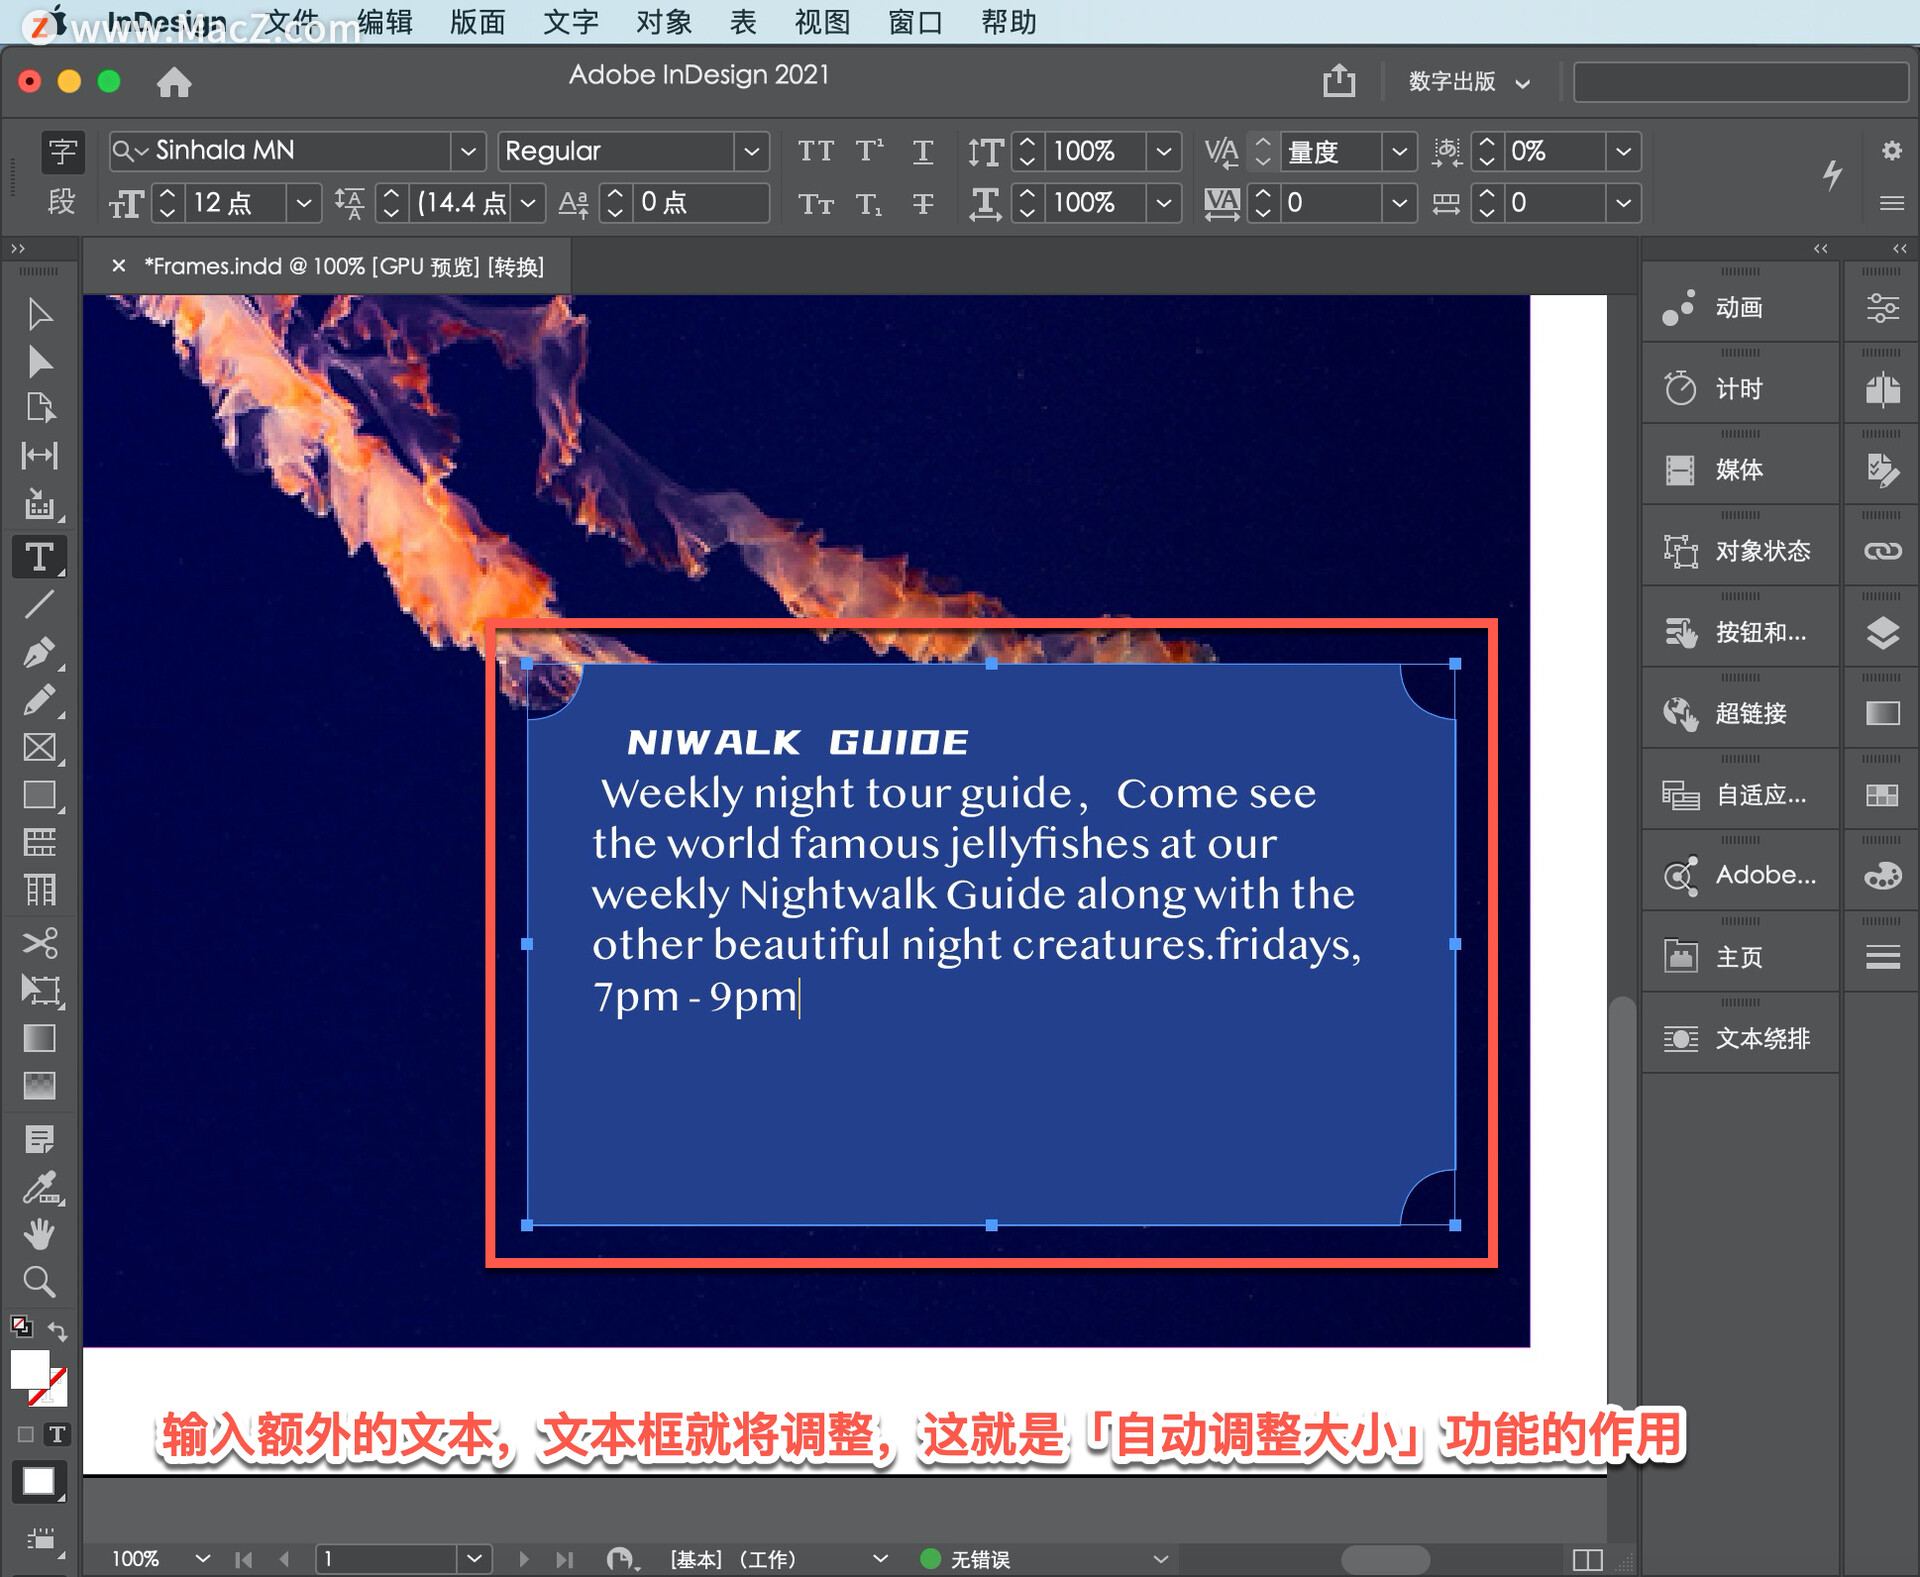The image size is (1920, 1577).
Task: Open control panel settings gear
Action: [x=1891, y=150]
